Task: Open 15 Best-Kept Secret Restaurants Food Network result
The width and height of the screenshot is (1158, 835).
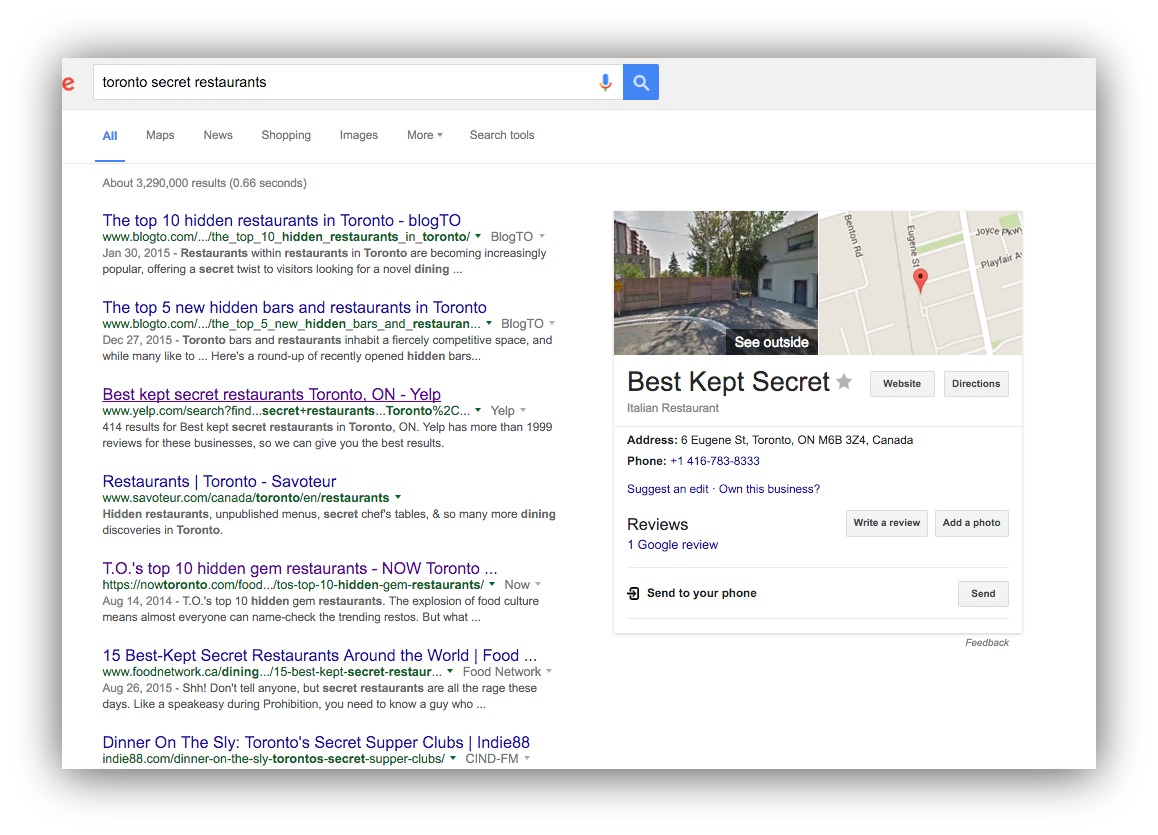Action: 320,656
